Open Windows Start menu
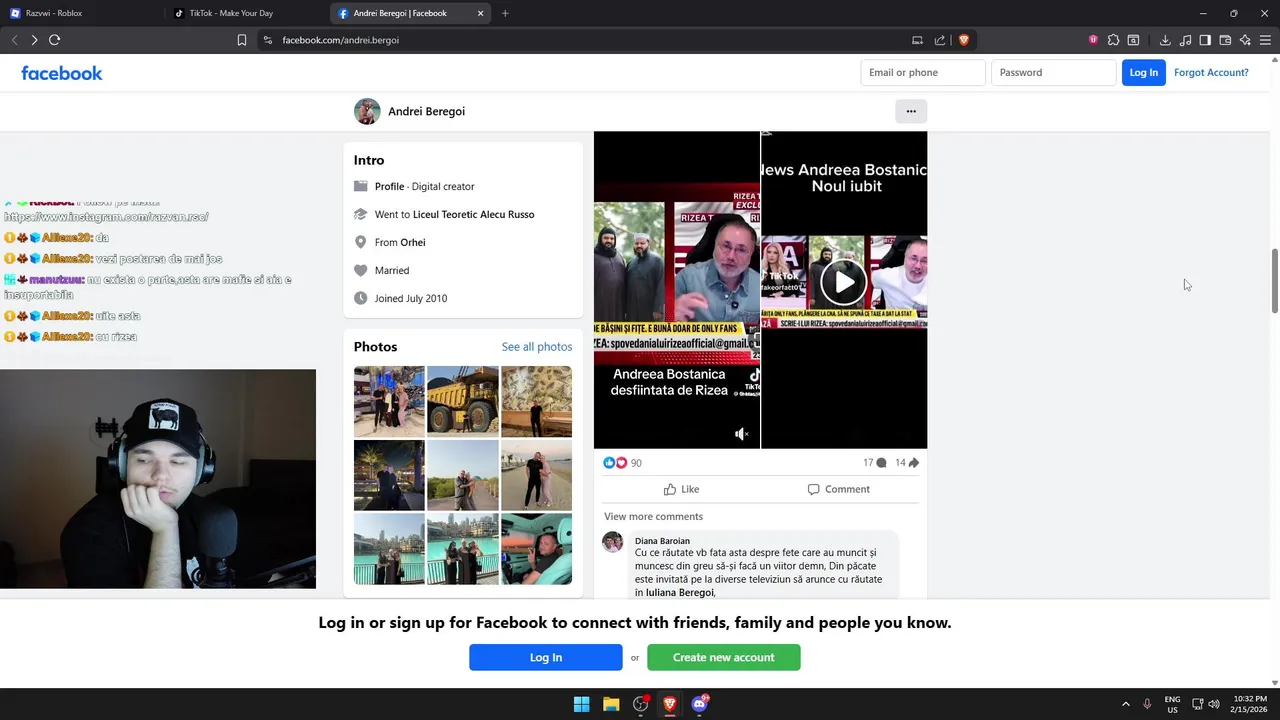The width and height of the screenshot is (1280, 720). tap(581, 704)
